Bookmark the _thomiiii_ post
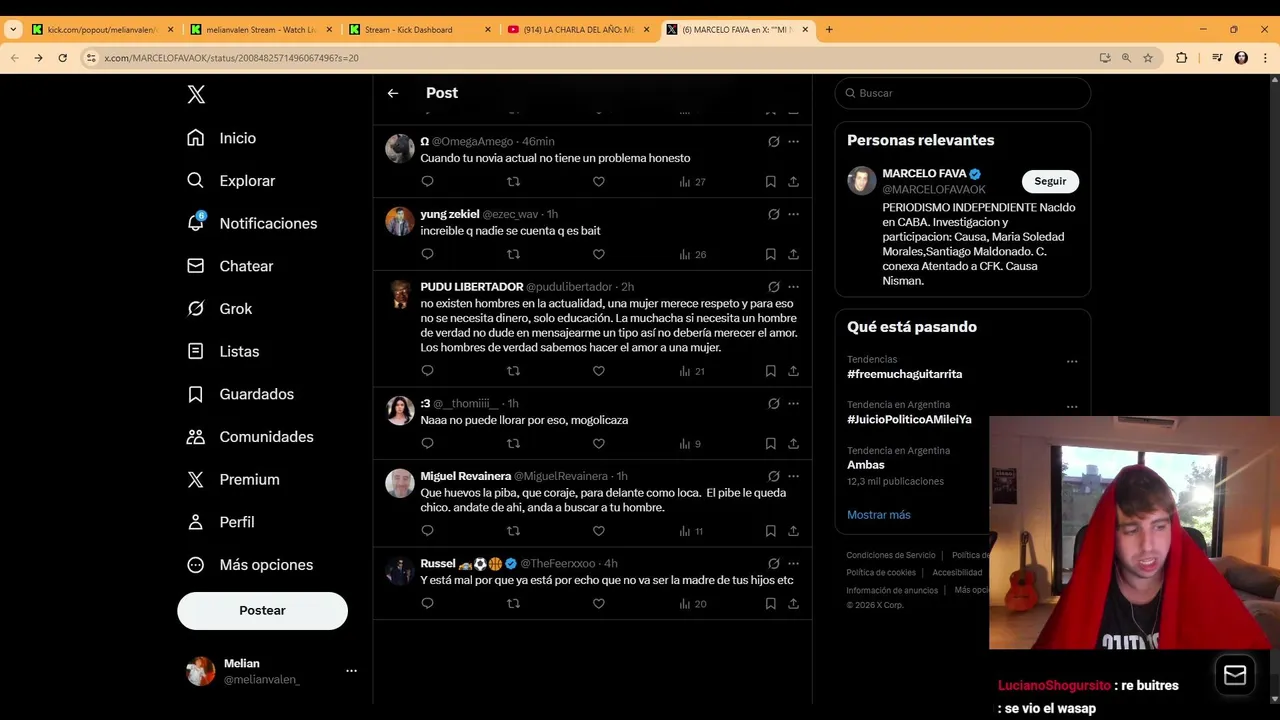1280x720 pixels. tap(771, 443)
